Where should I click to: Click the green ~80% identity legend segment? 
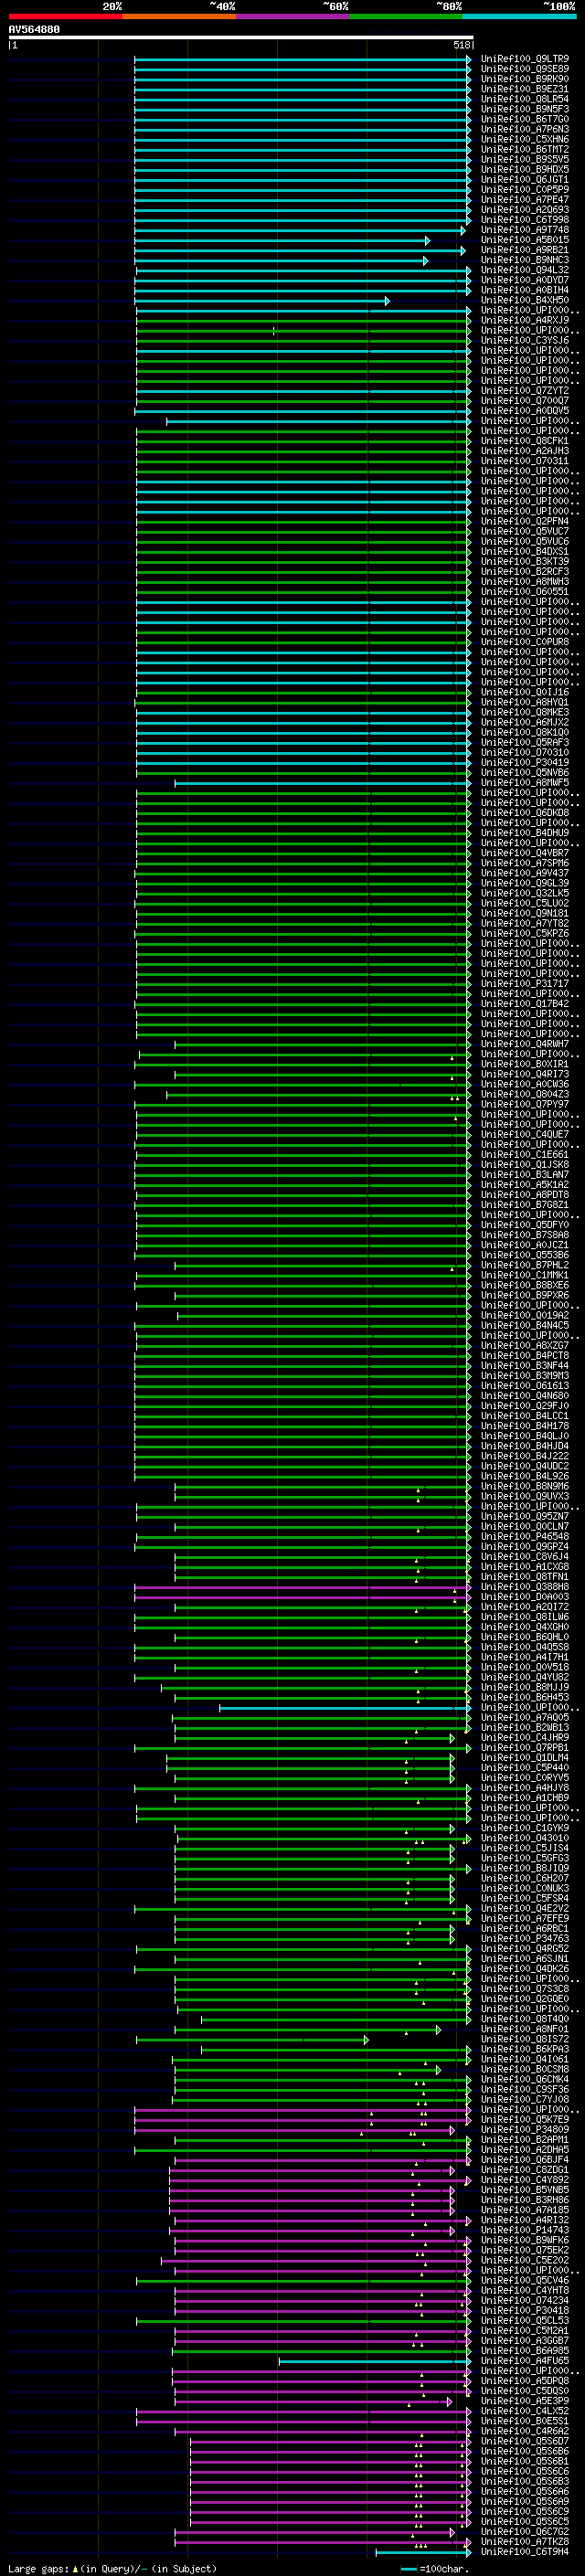click(x=406, y=16)
